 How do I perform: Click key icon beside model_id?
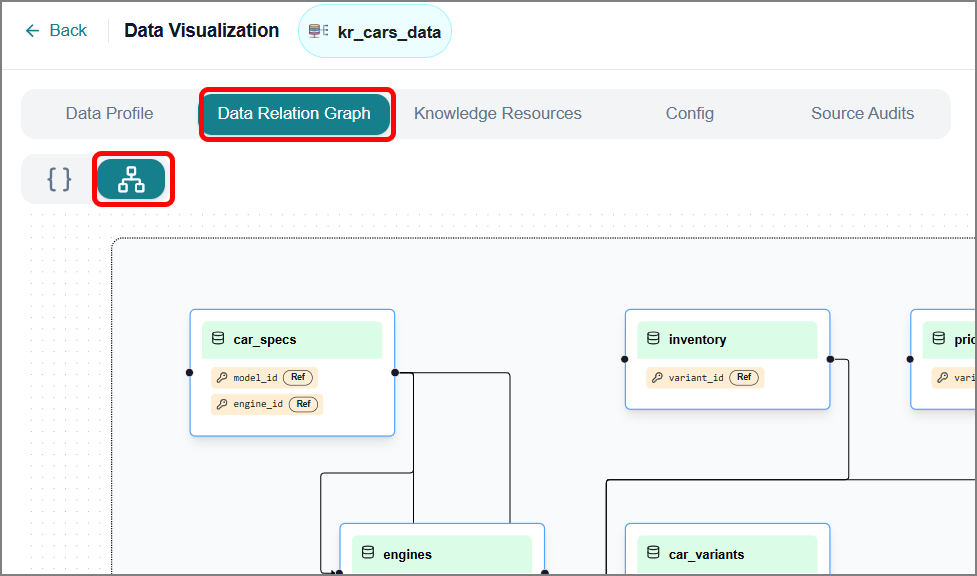(222, 378)
